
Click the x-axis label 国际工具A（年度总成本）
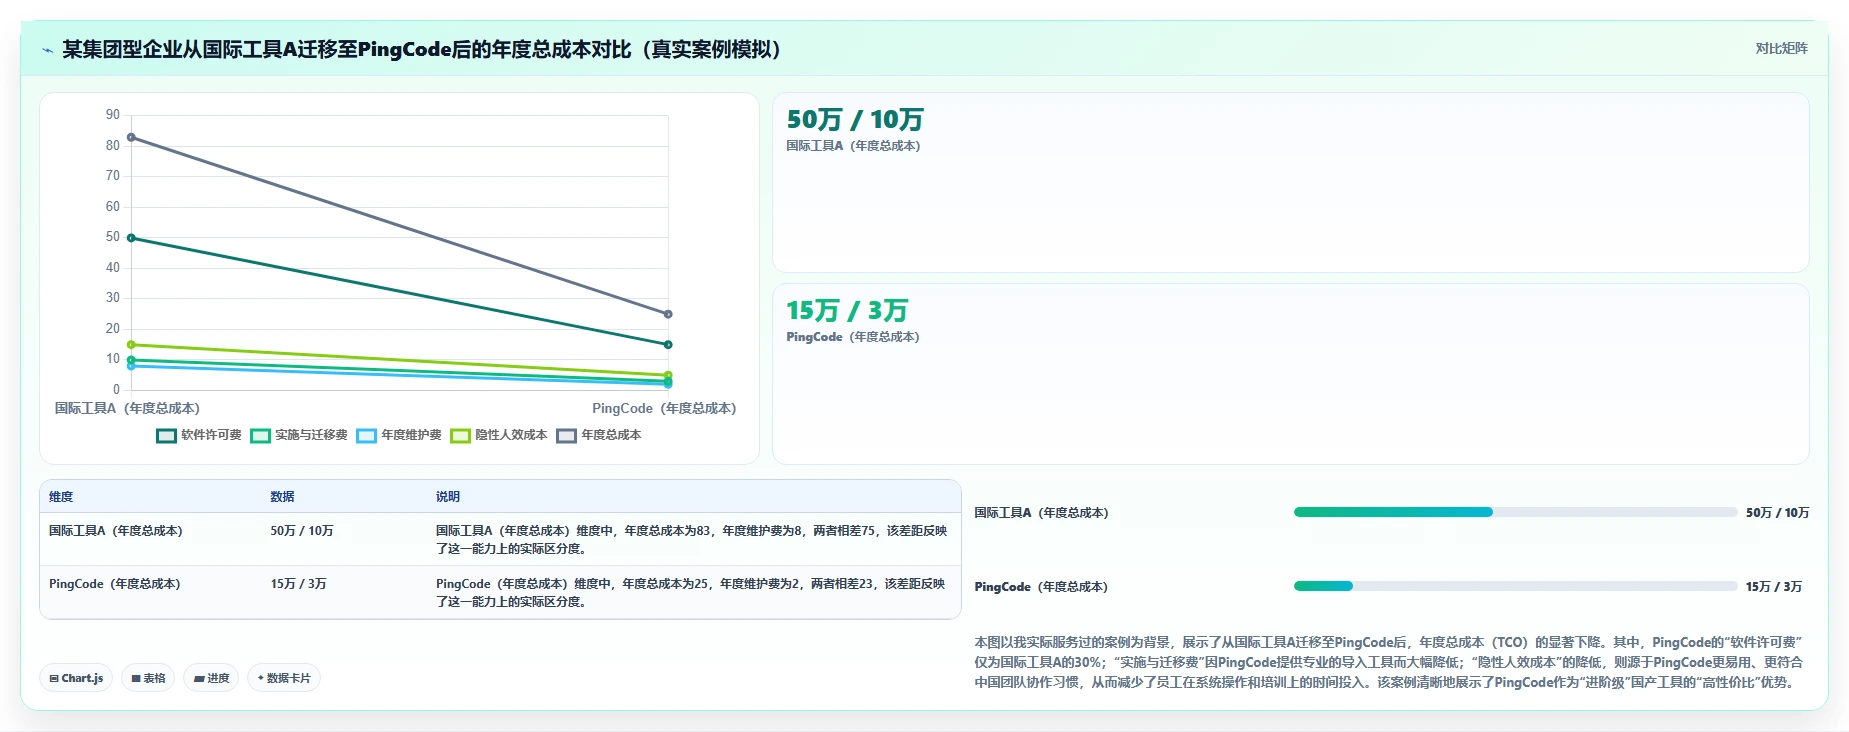pyautogui.click(x=127, y=408)
